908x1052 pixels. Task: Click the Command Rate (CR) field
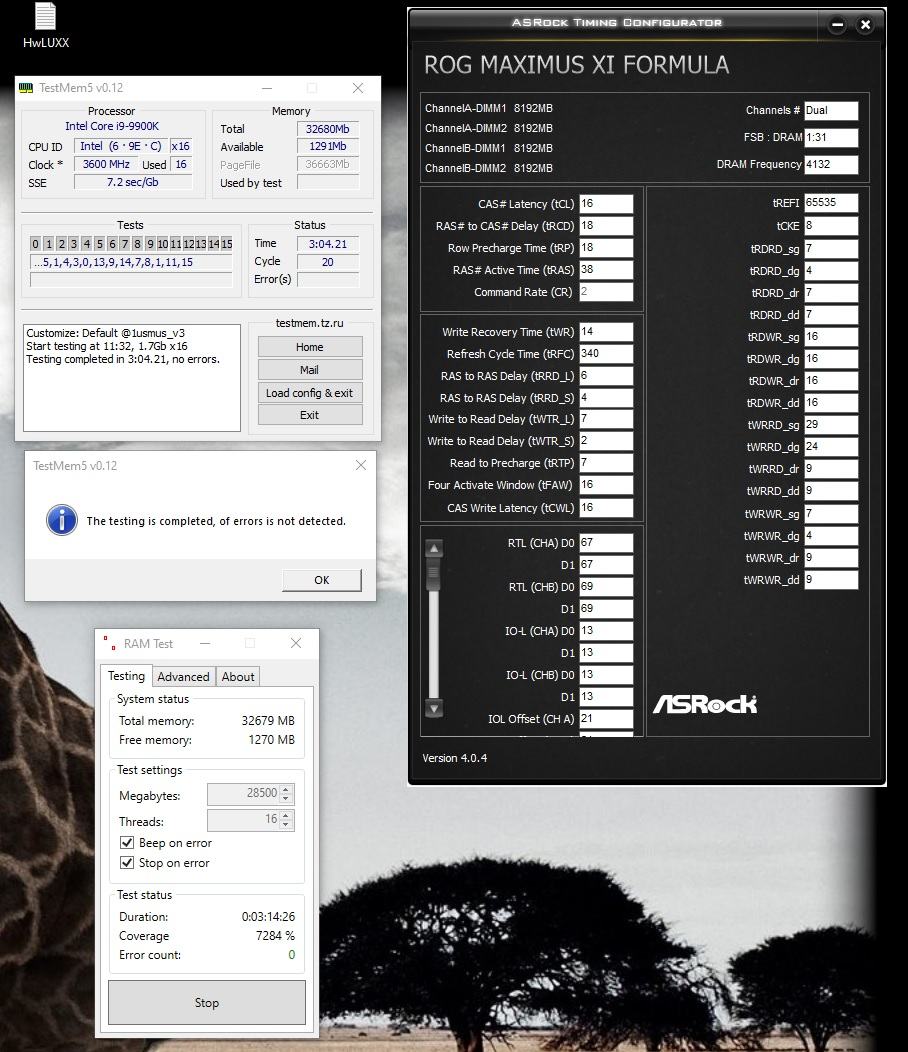point(606,292)
